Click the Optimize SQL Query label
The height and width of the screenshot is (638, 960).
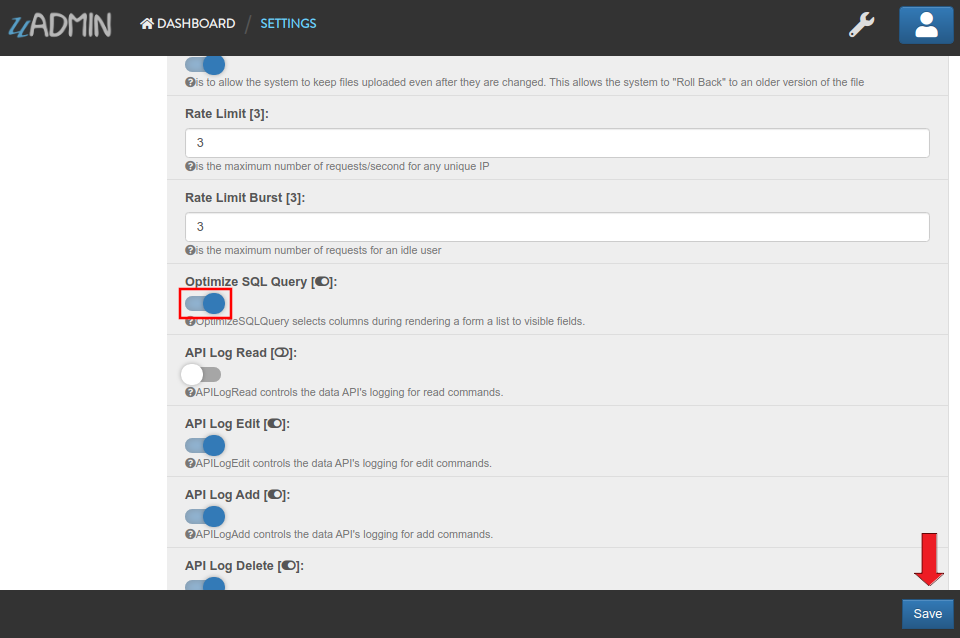(x=261, y=282)
